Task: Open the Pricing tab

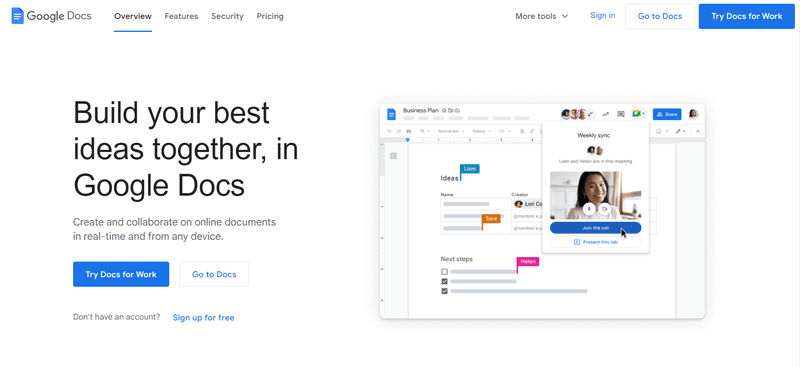Action: (x=270, y=16)
